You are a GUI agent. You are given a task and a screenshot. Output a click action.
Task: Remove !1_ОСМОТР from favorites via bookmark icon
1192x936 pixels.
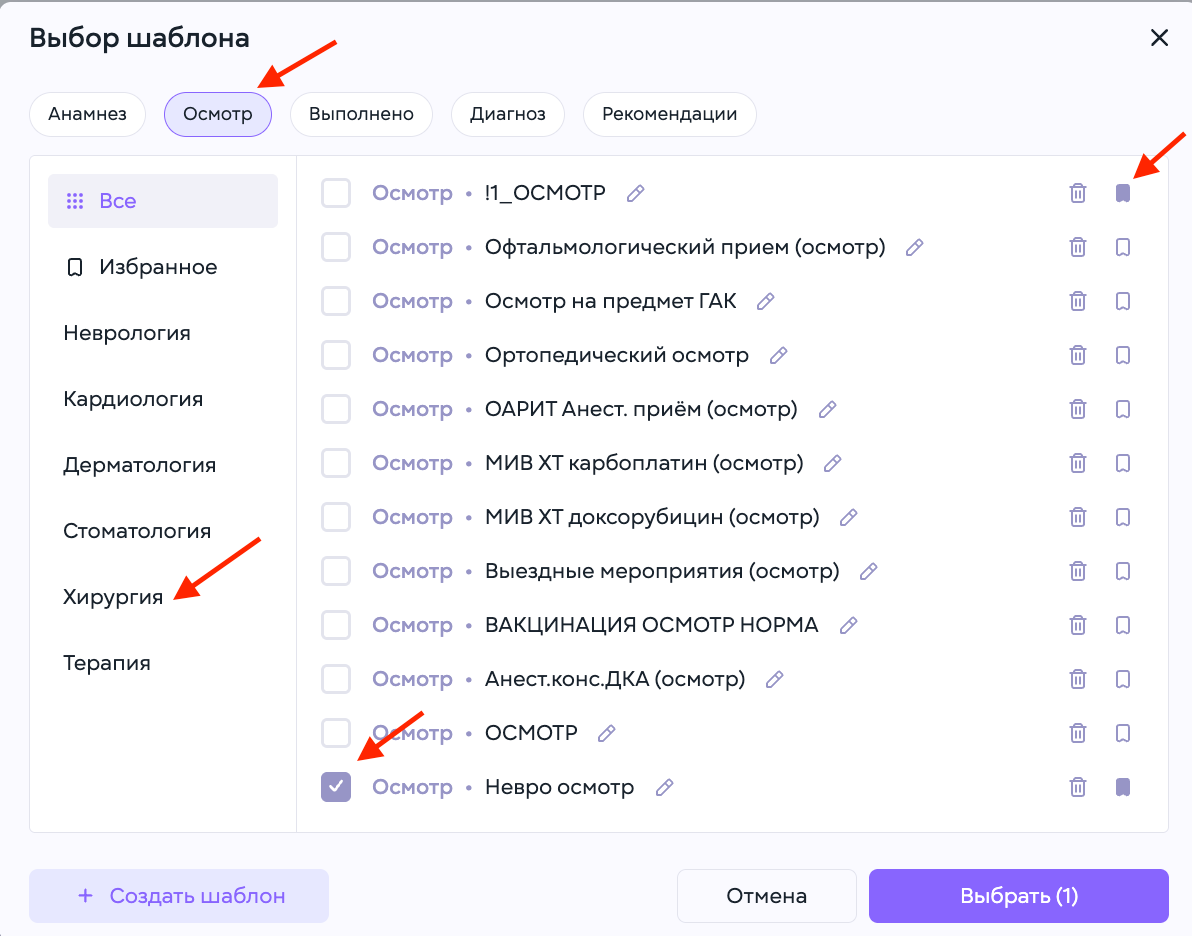tap(1123, 193)
